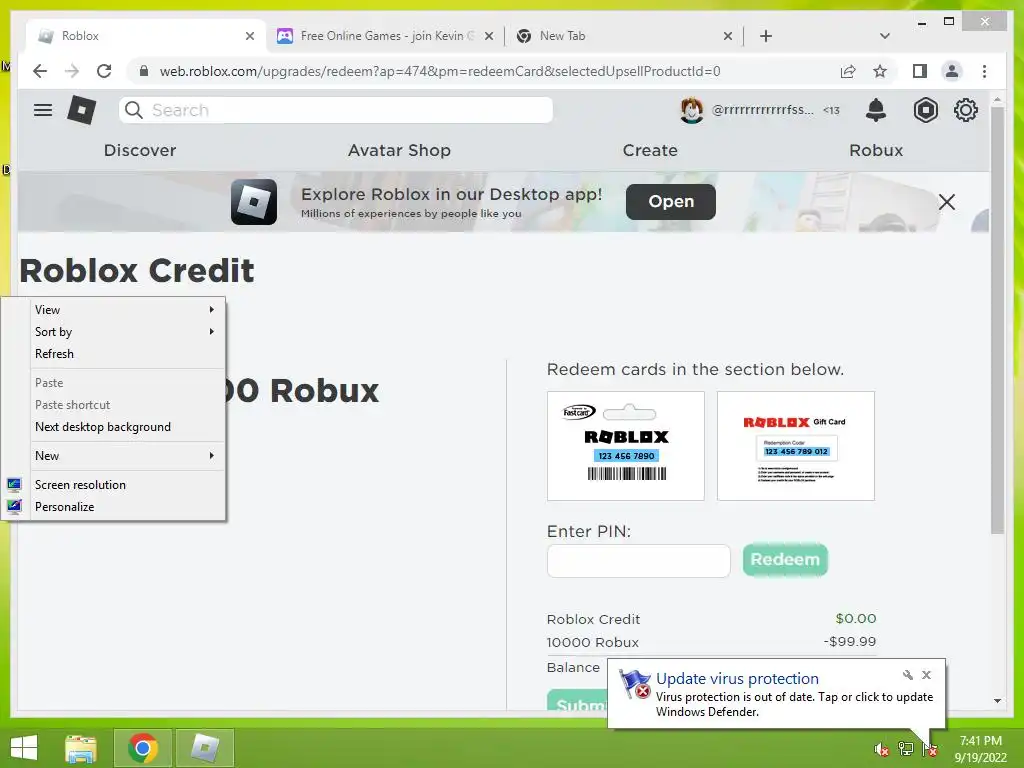Viewport: 1024px width, 768px height.
Task: Click Chrome icon in taskbar
Action: point(143,748)
